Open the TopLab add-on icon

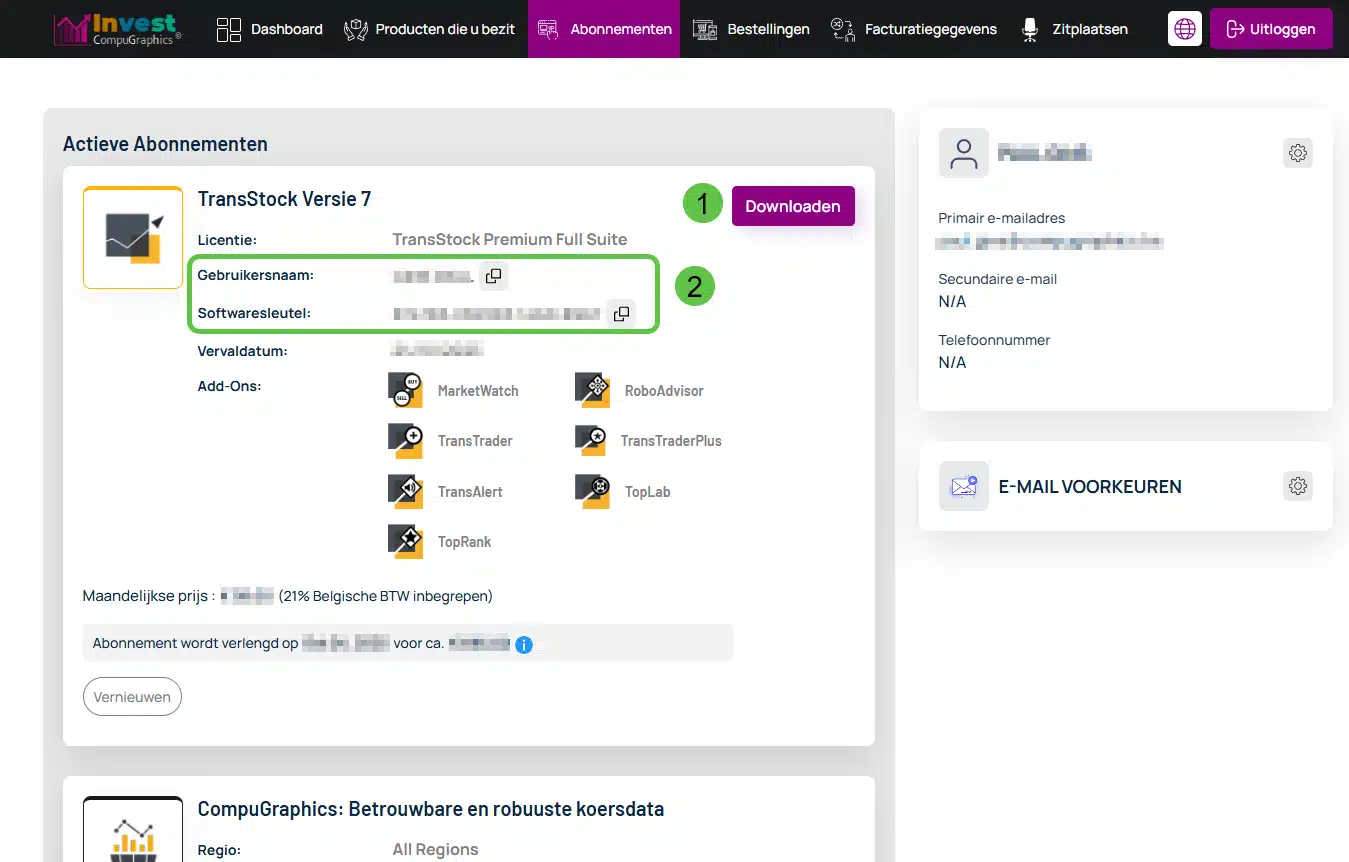click(592, 491)
